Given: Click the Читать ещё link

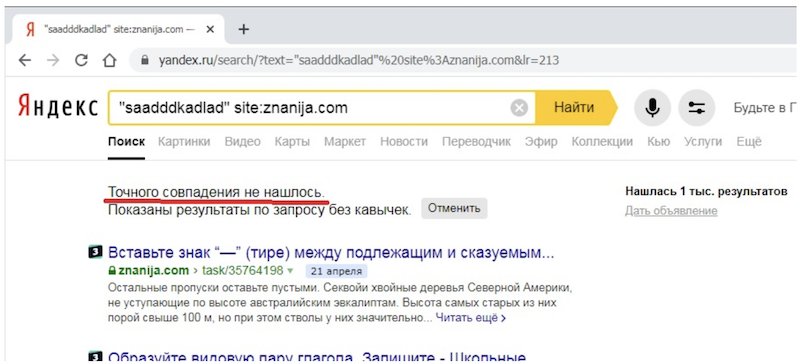Looking at the screenshot, I should pos(471,318).
